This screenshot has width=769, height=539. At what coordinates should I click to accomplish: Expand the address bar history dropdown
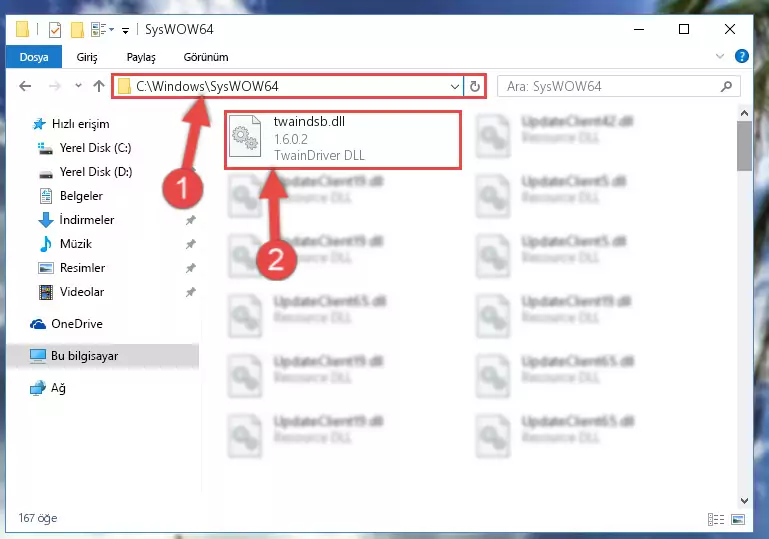(x=455, y=87)
